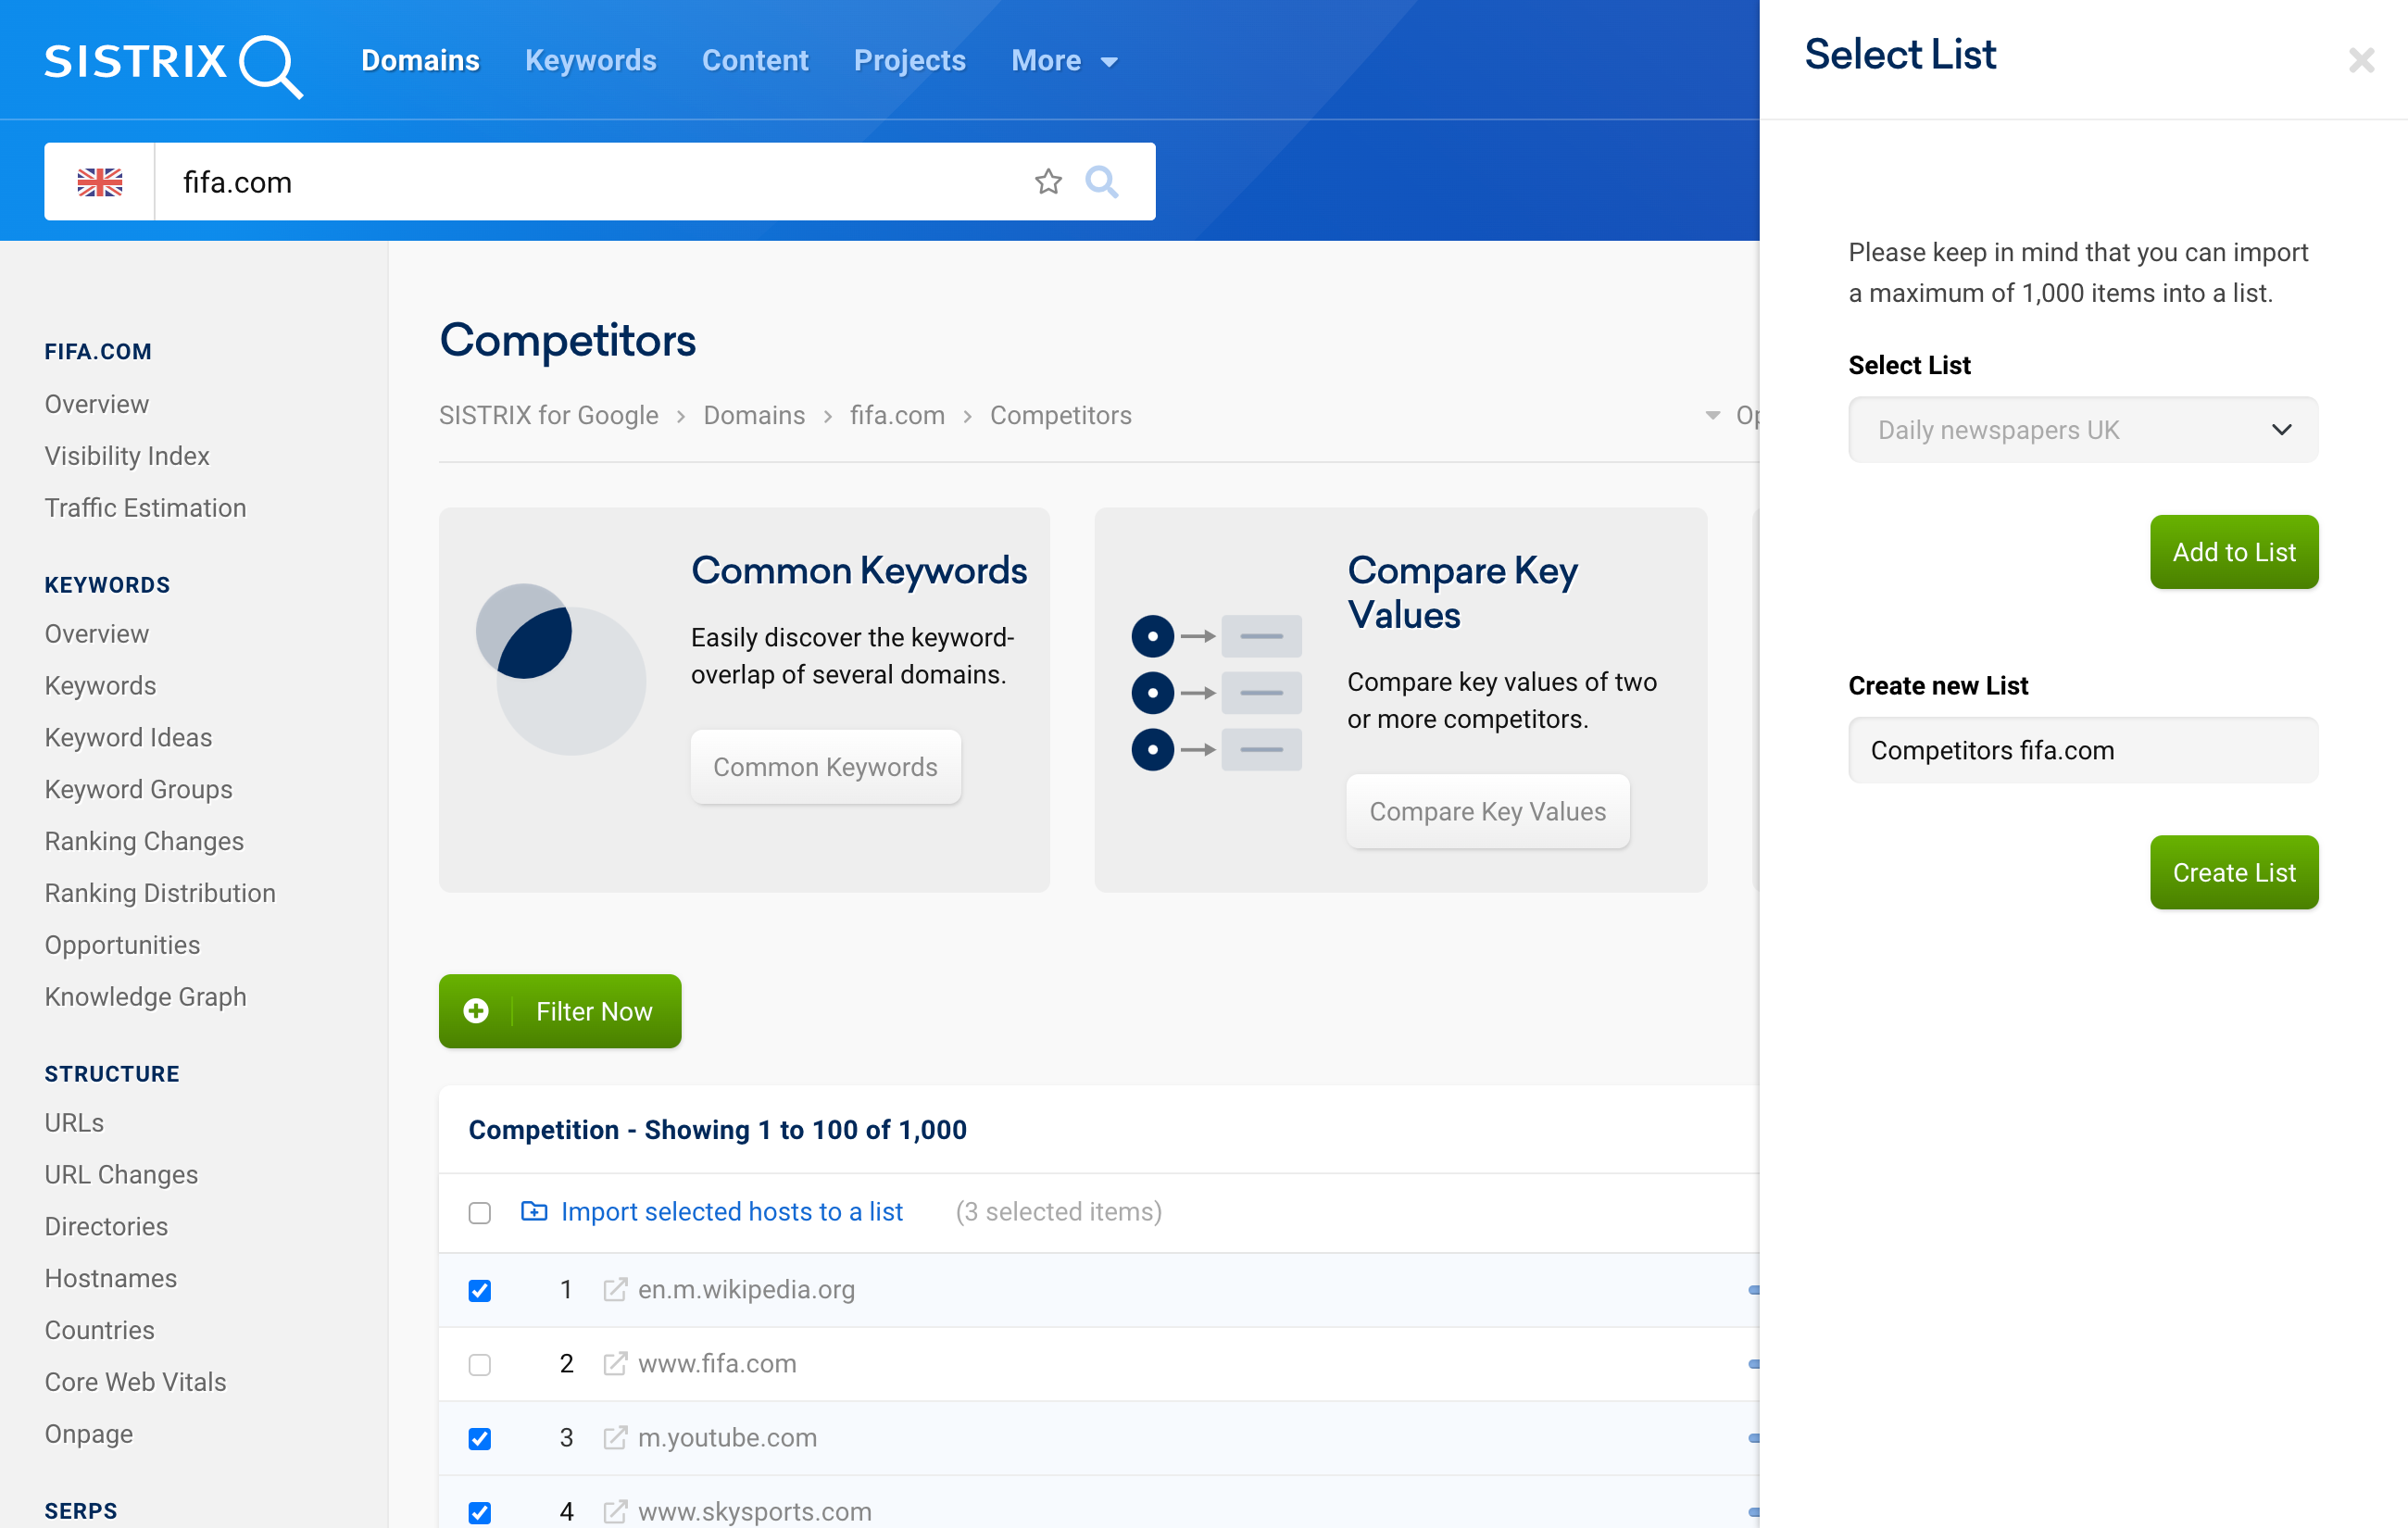Open SISTRIX for Google breadcrumb
2408x1528 pixels.
[548, 415]
